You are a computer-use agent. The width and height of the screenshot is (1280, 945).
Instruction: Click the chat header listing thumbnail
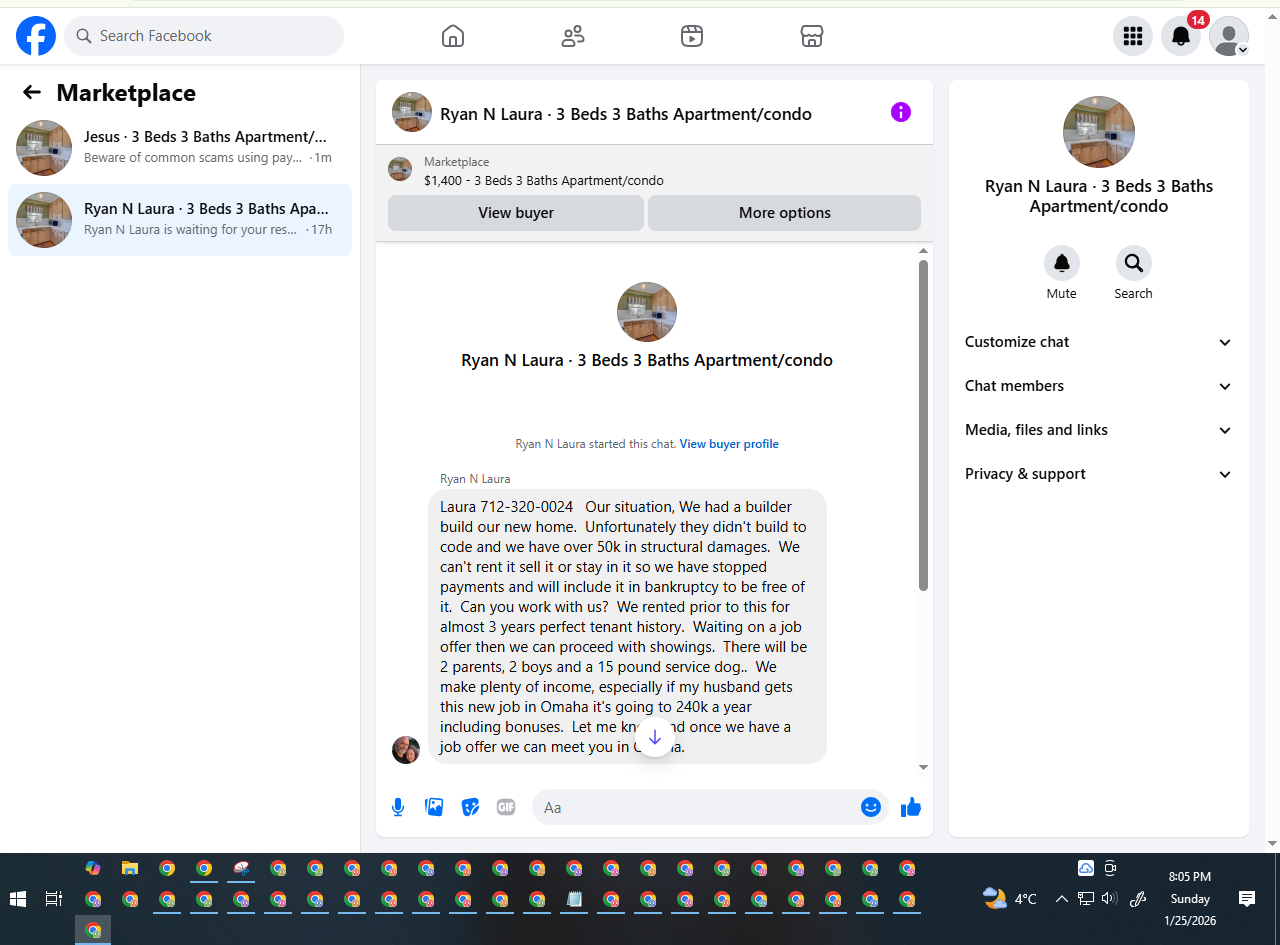412,112
